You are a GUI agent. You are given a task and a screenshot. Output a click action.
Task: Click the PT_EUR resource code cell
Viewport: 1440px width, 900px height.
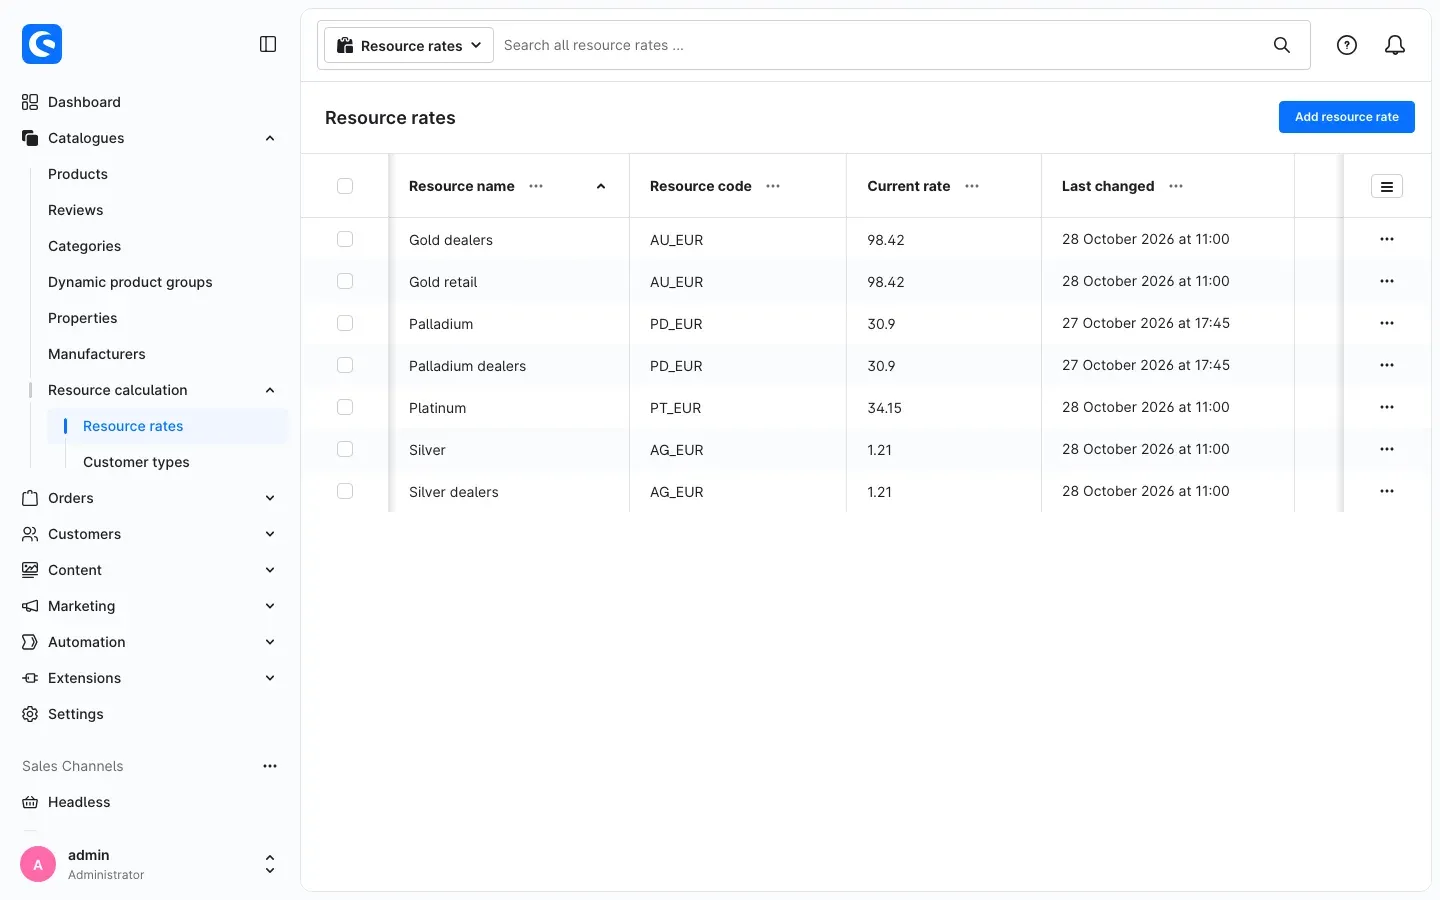tap(675, 408)
